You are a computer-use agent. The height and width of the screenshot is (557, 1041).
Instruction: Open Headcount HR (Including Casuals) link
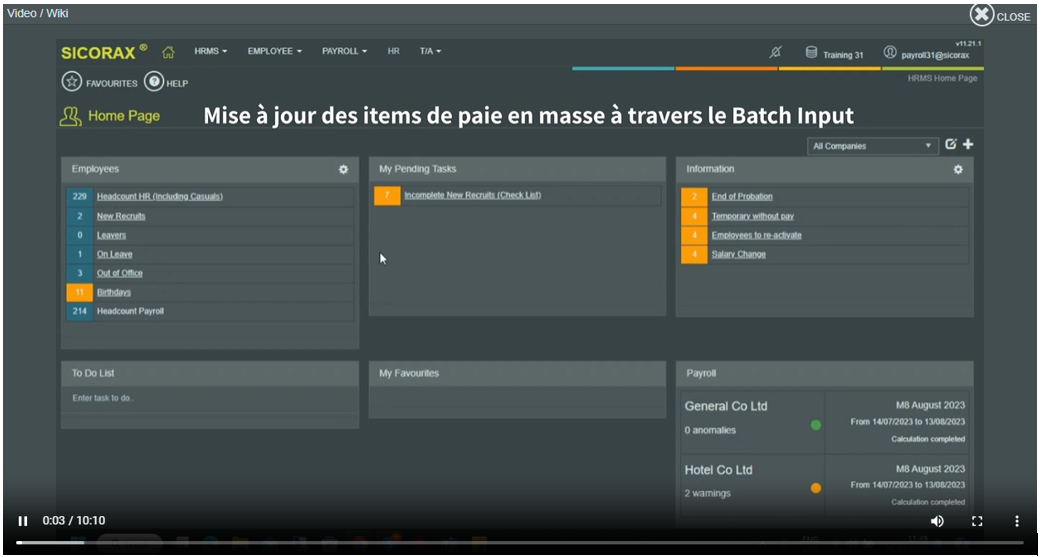click(x=159, y=196)
